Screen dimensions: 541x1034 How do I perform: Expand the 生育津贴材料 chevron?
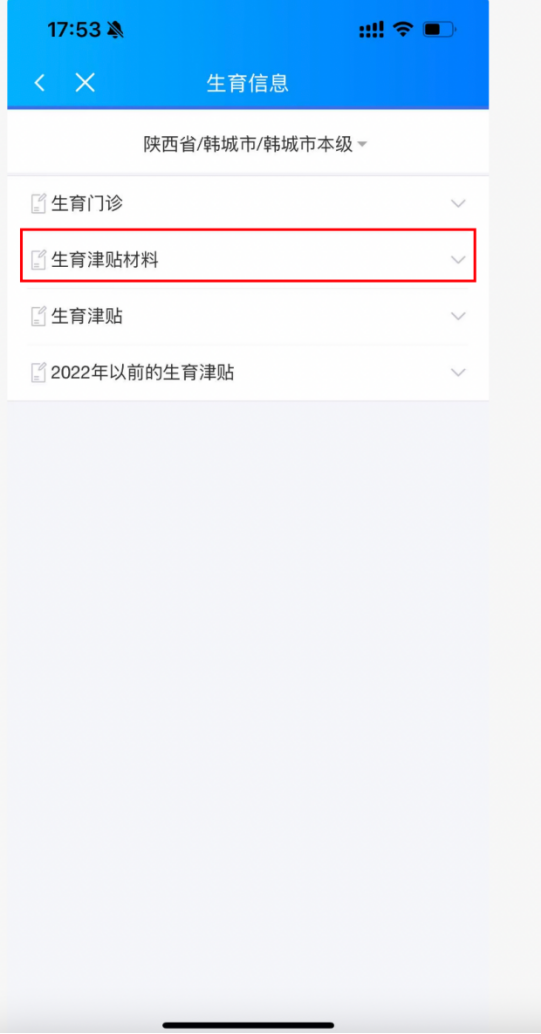coord(458,260)
